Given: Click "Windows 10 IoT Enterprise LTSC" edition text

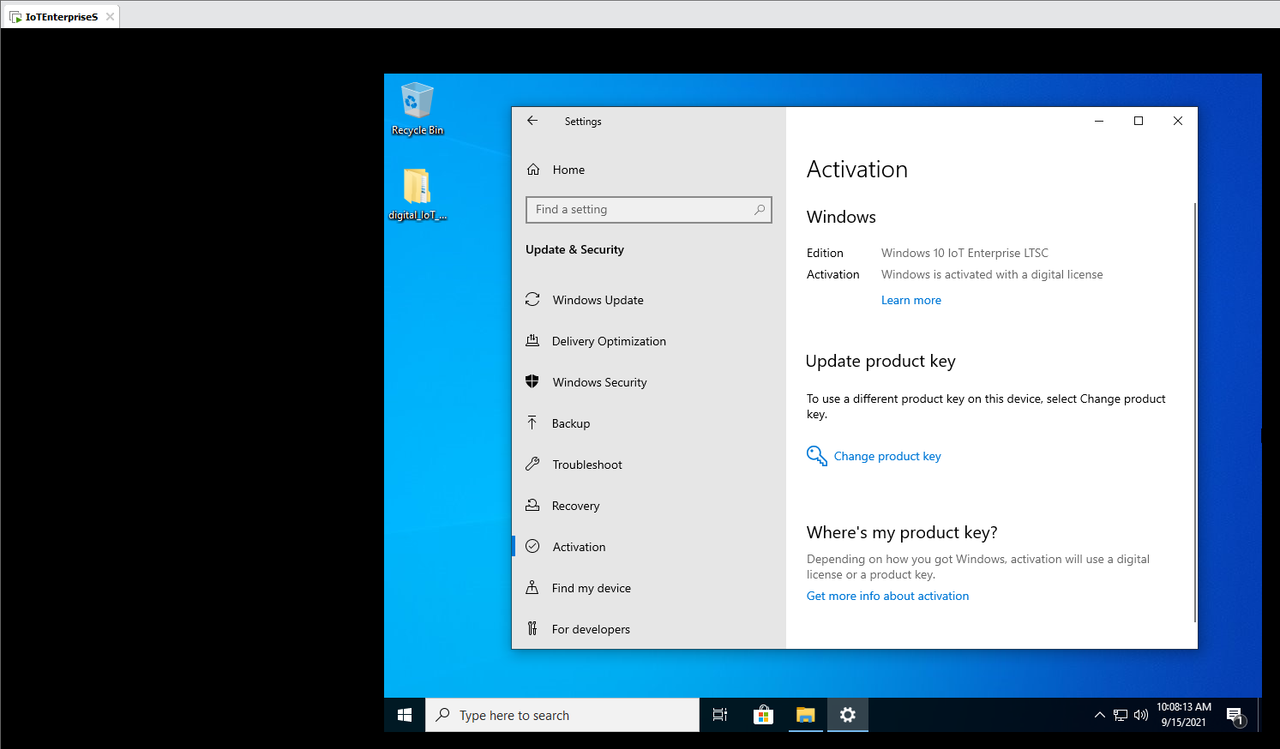Looking at the screenshot, I should (x=965, y=253).
